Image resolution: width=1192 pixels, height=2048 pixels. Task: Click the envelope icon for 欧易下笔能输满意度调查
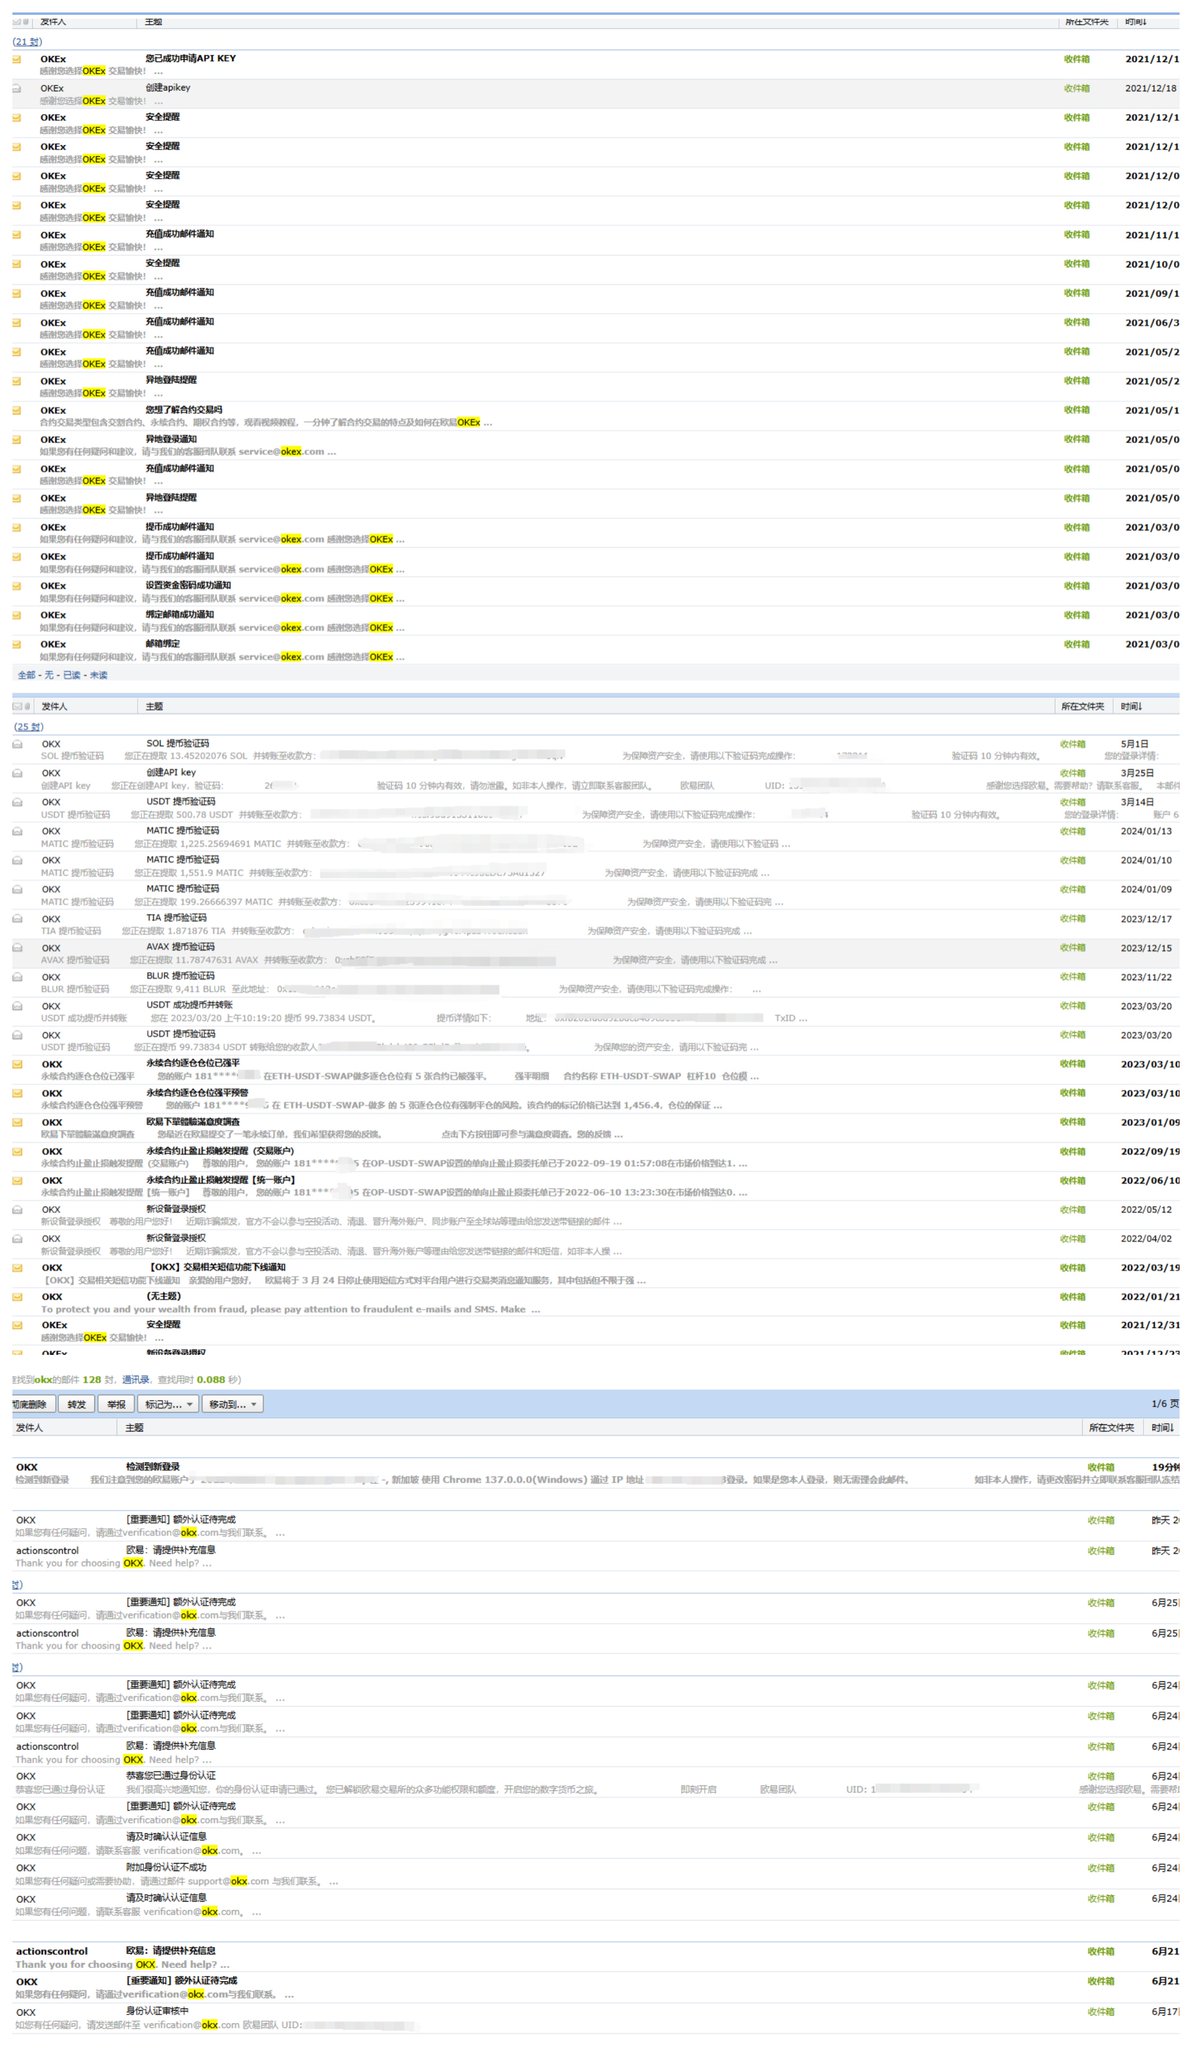coord(17,1122)
